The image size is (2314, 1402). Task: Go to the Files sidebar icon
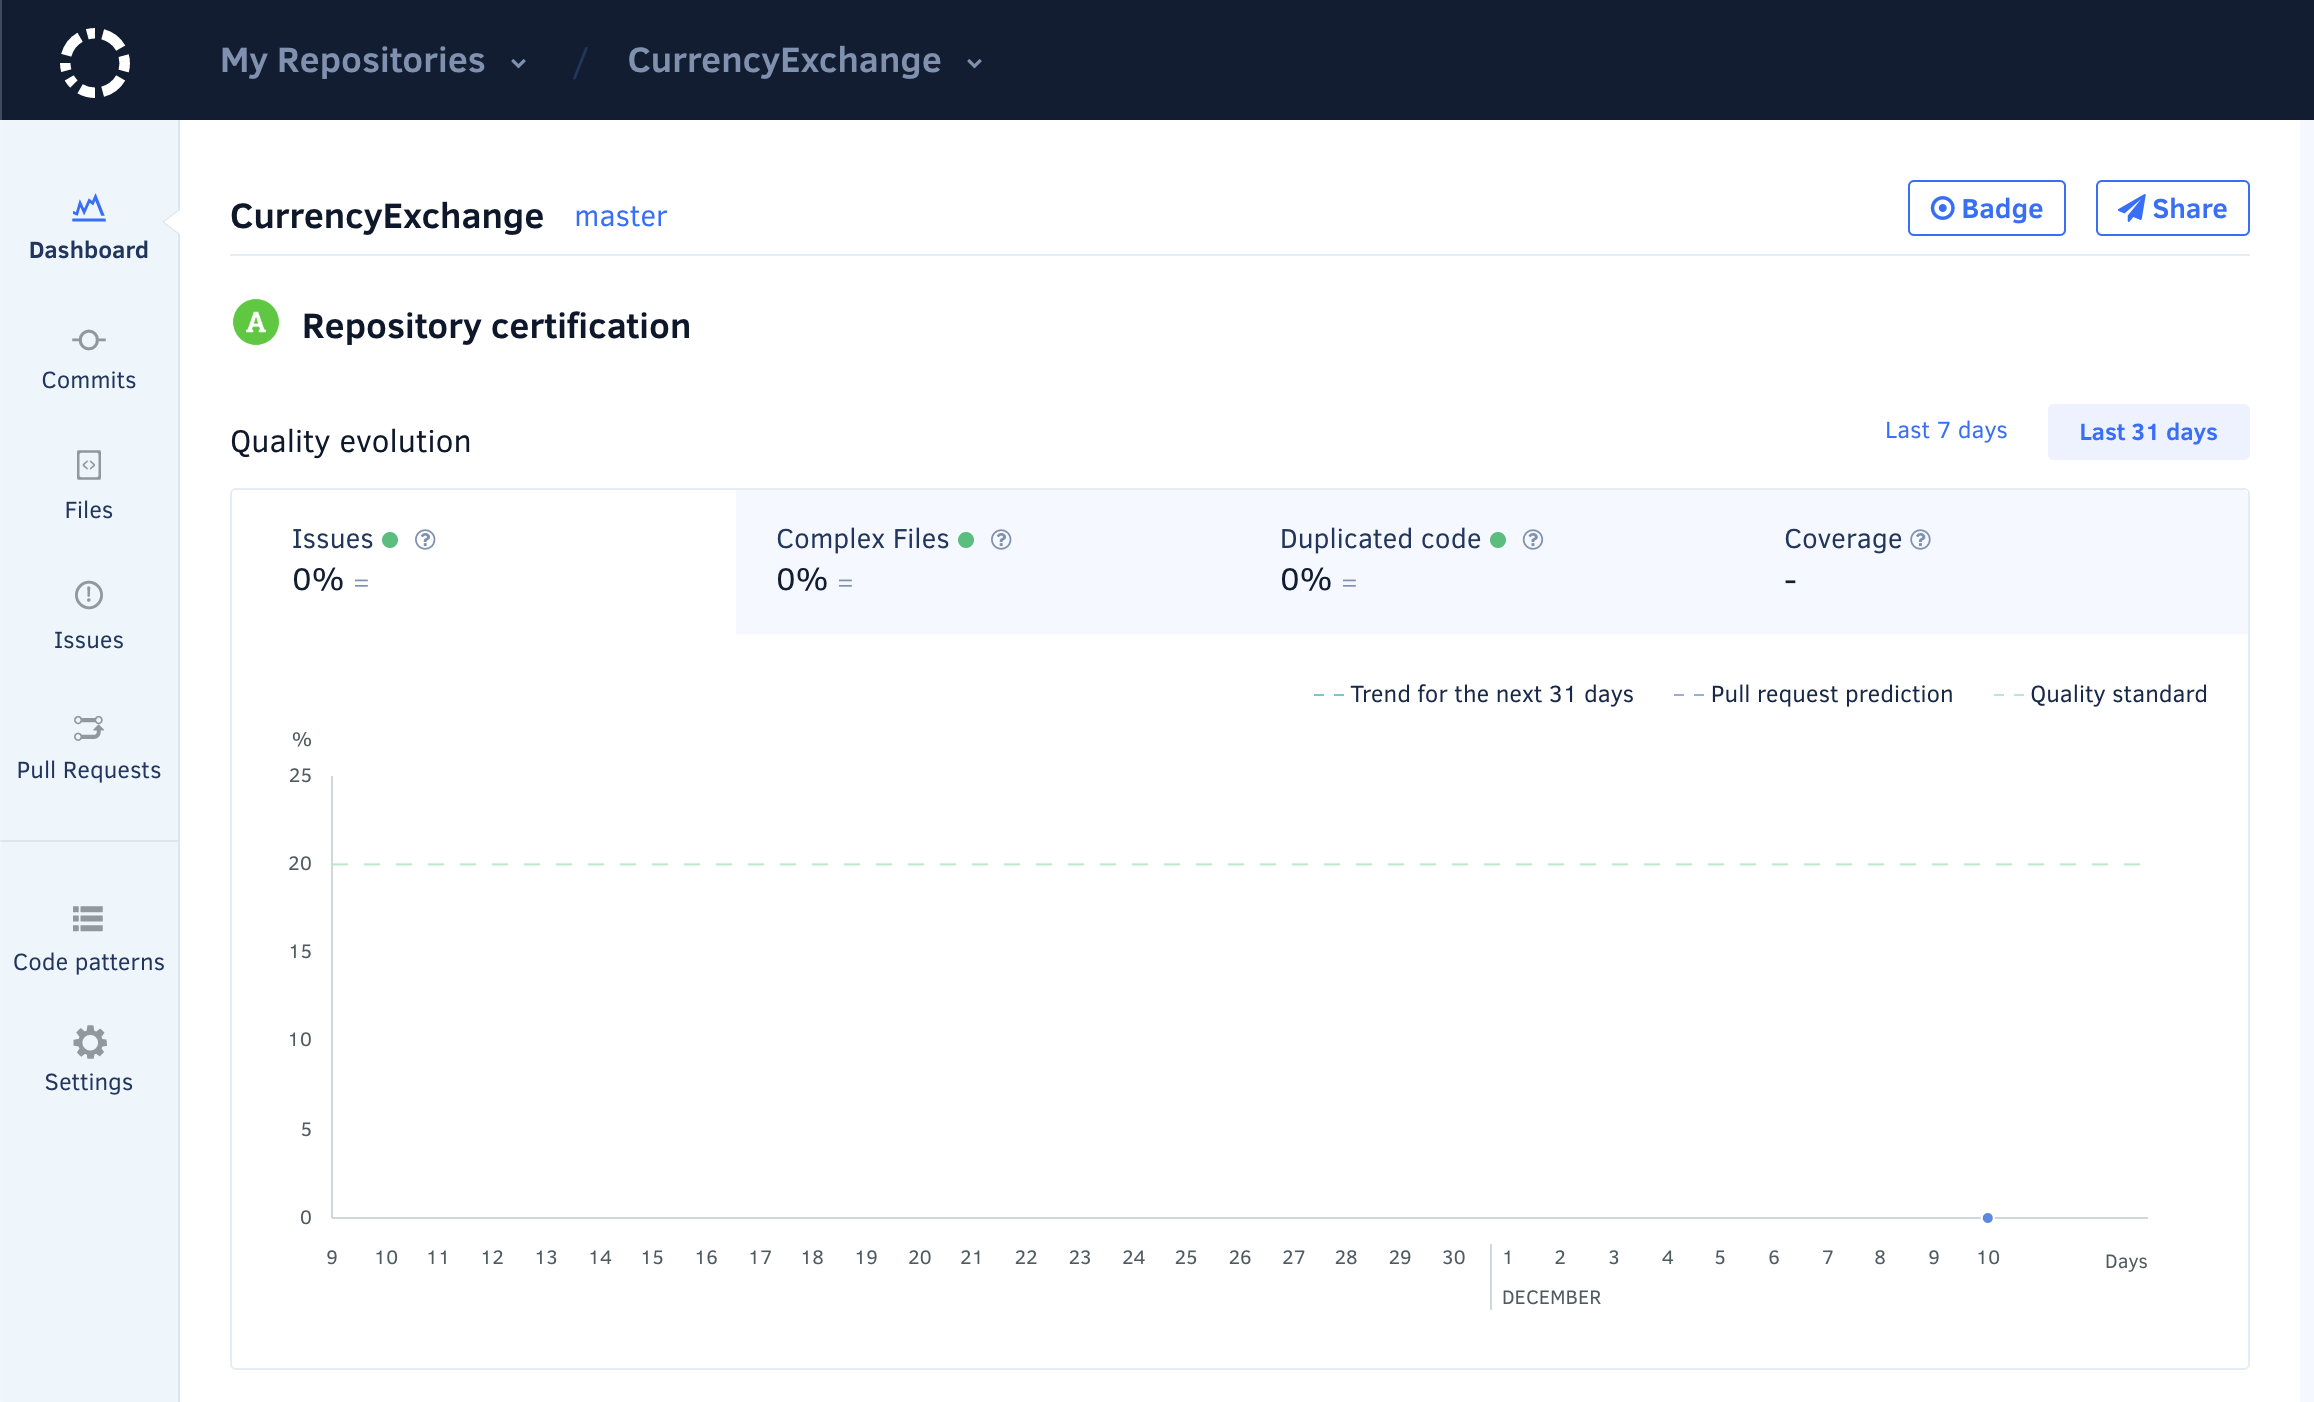coord(88,465)
